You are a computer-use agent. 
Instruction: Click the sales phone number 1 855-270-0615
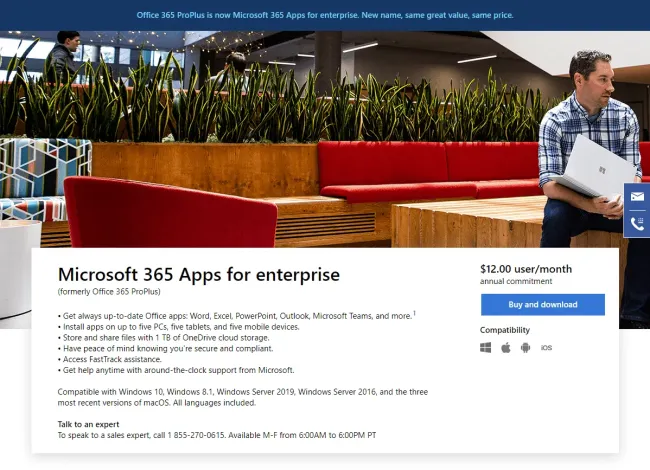coord(196,435)
